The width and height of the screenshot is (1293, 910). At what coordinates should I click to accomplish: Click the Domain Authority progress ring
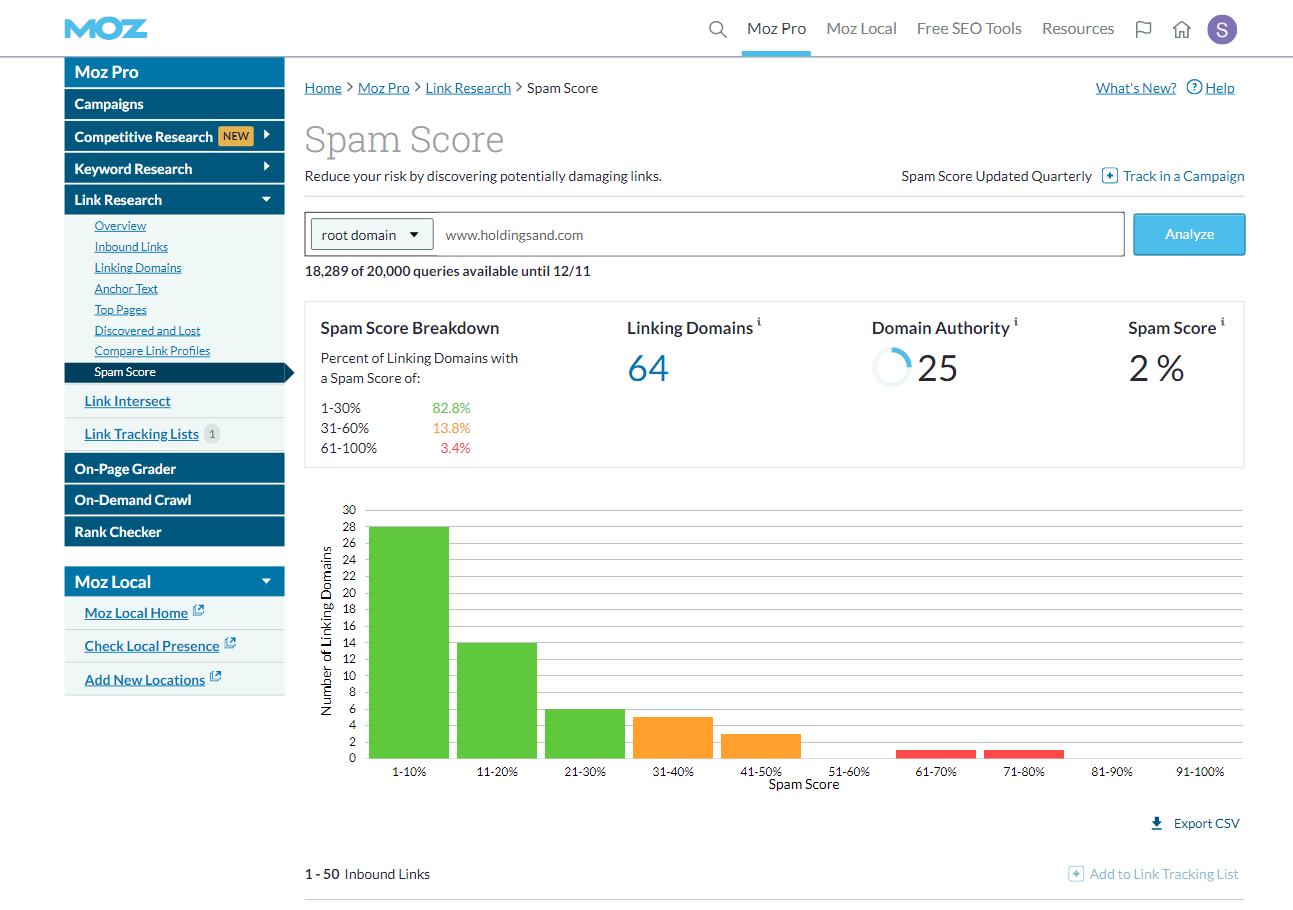tap(892, 368)
